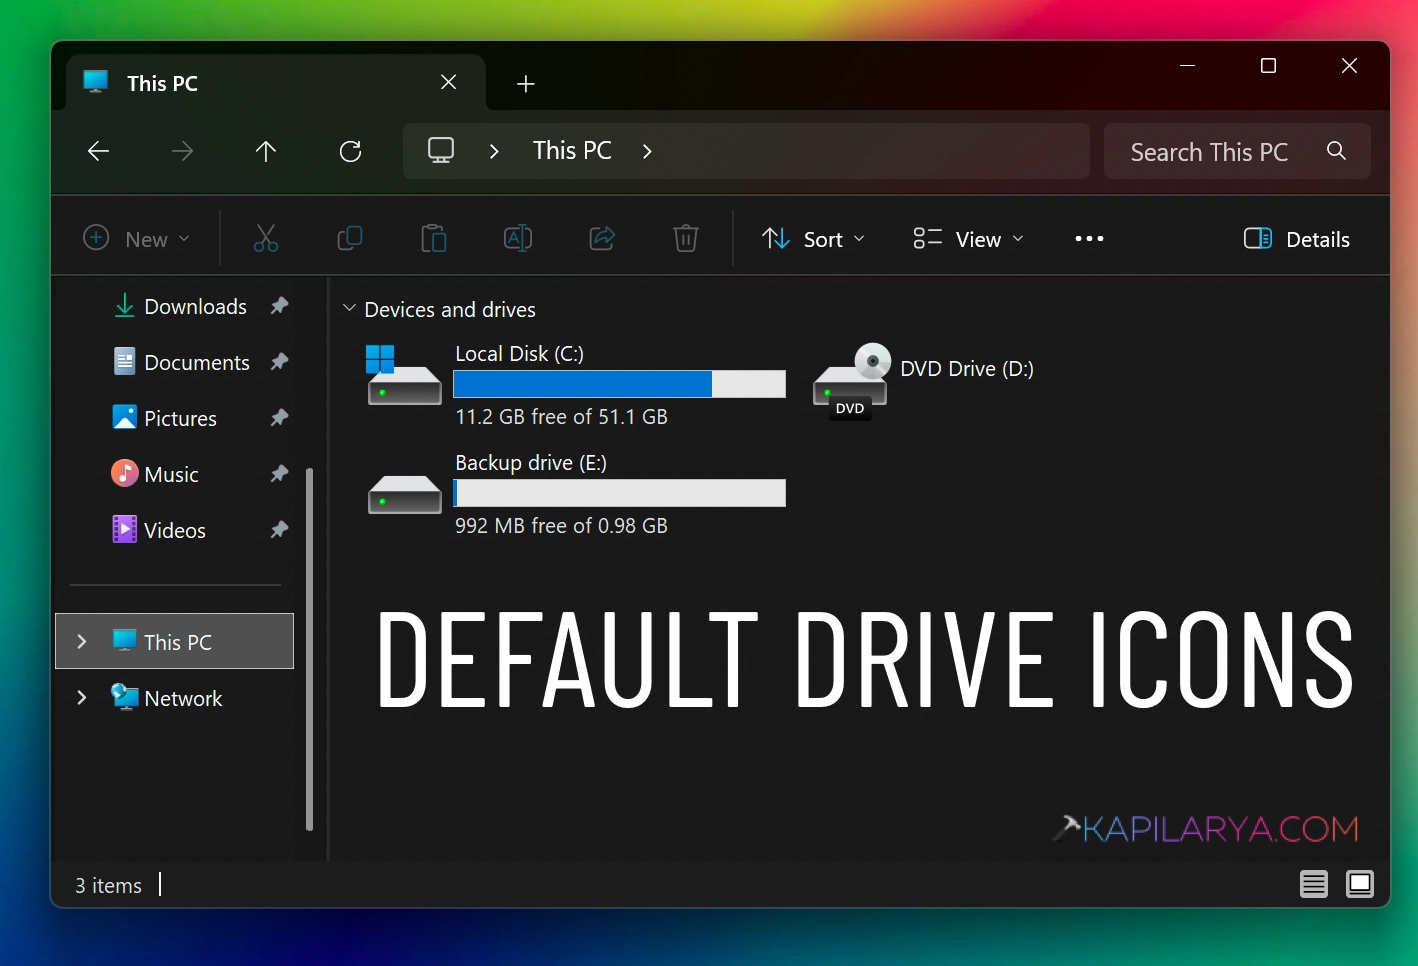Viewport: 1418px width, 966px height.
Task: Select the 'DVD Drive (D:)' label
Action: pyautogui.click(x=967, y=368)
